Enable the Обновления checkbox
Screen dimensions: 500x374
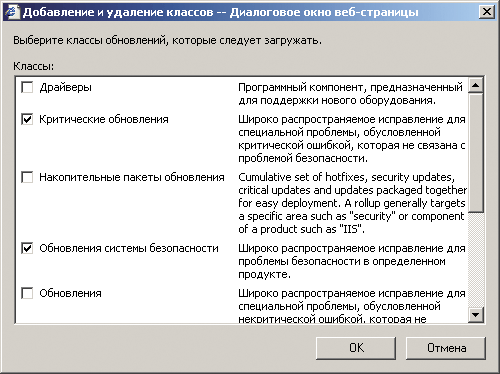click(x=27, y=293)
